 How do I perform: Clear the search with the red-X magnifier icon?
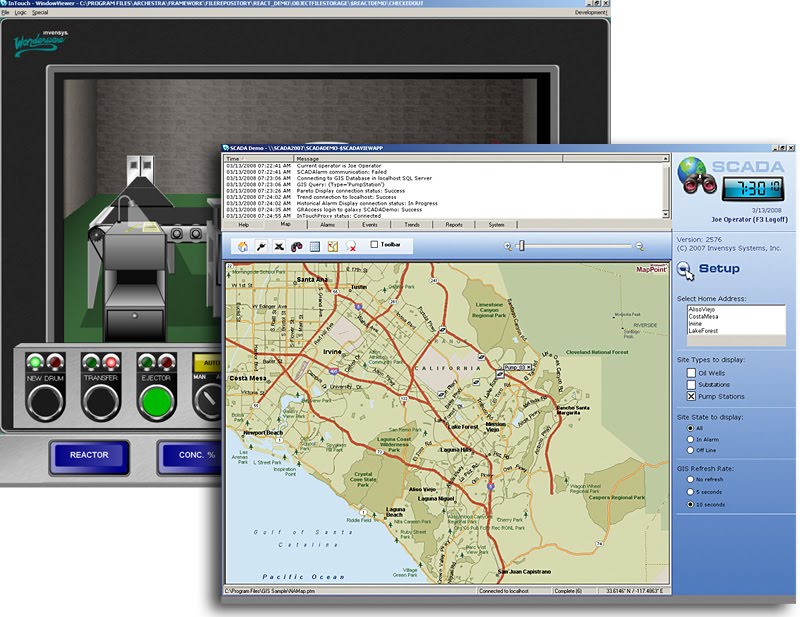351,247
